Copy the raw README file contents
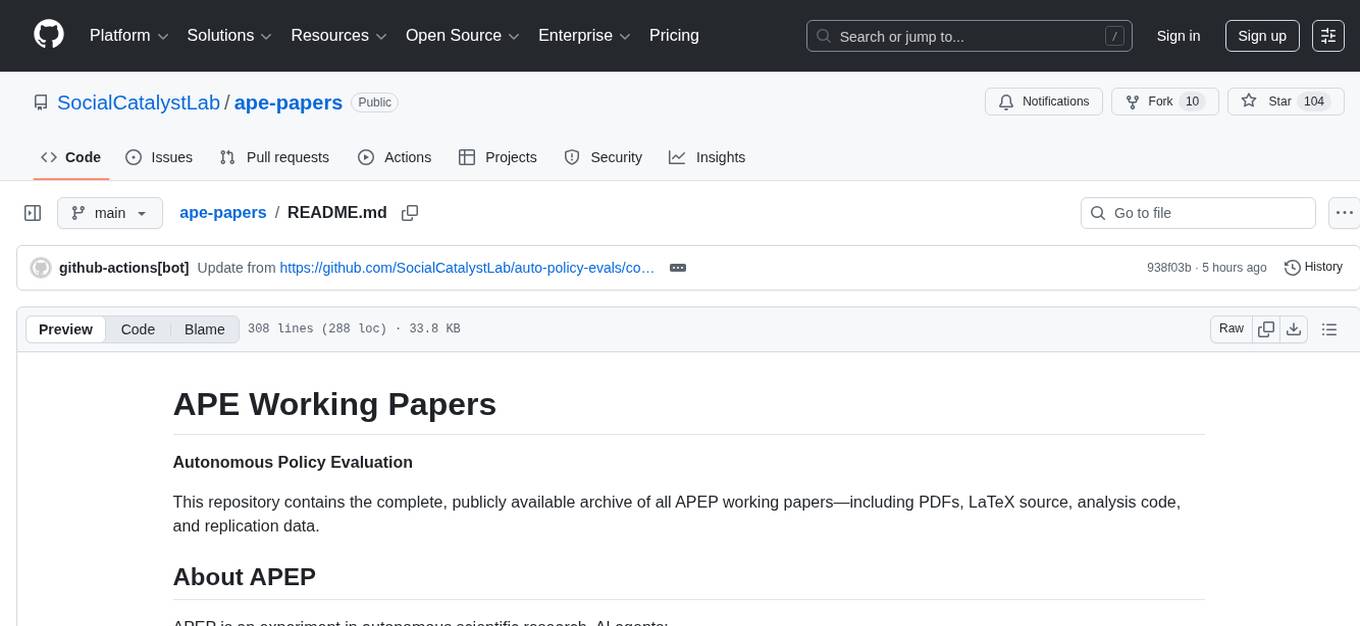Image resolution: width=1360 pixels, height=626 pixels. pos(1266,328)
